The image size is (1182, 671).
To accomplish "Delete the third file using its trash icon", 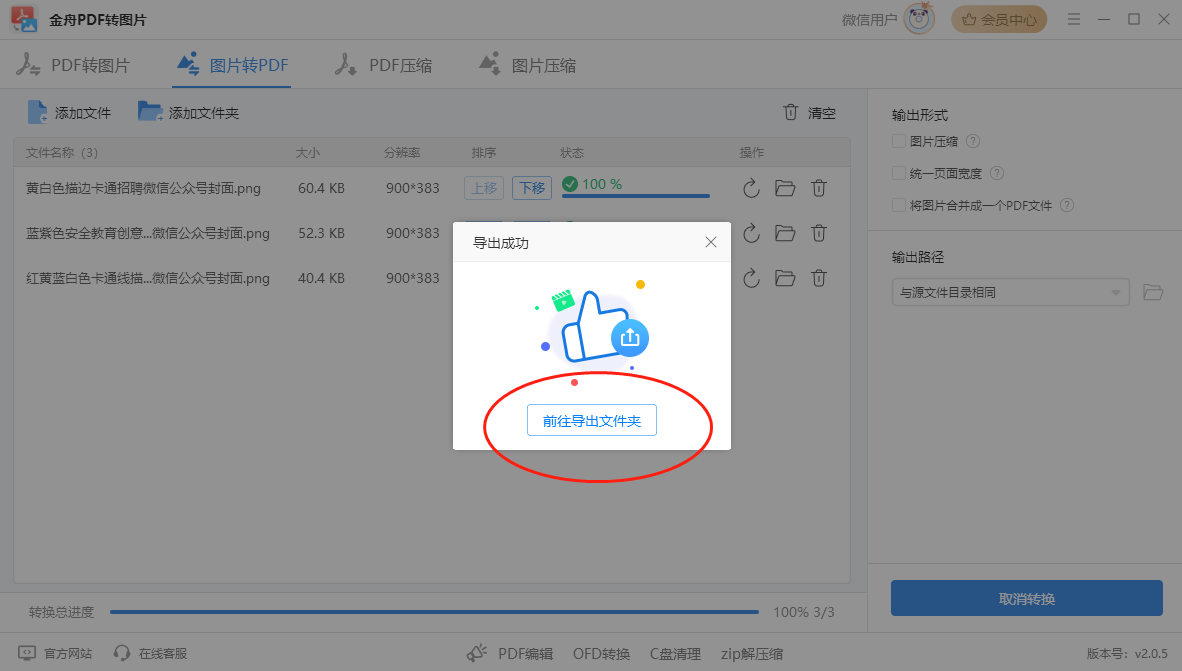I will (818, 278).
